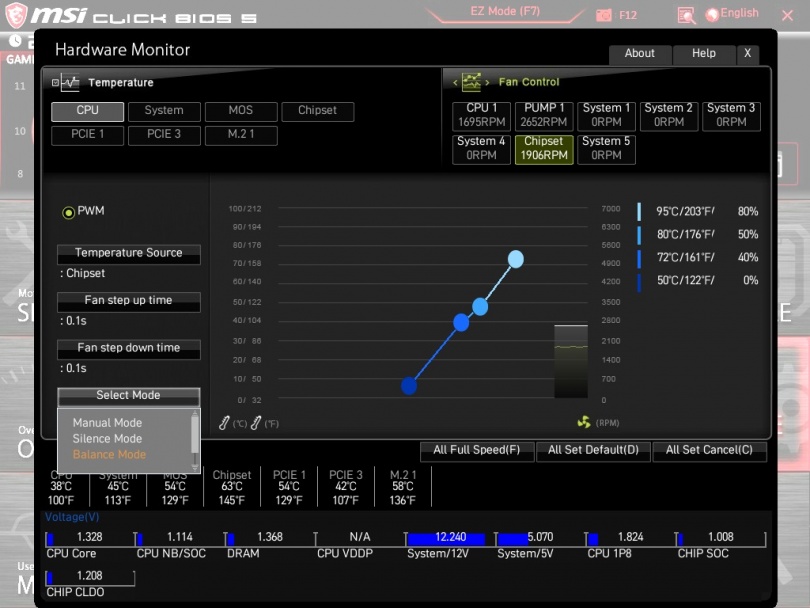
Task: Open the BIOS search icon
Action: (686, 15)
